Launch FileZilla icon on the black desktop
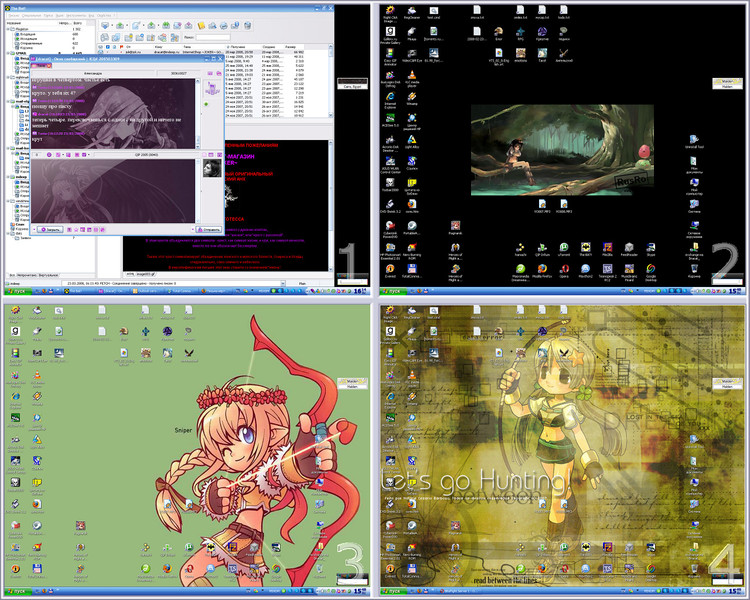The width and height of the screenshot is (750, 600). (x=607, y=249)
